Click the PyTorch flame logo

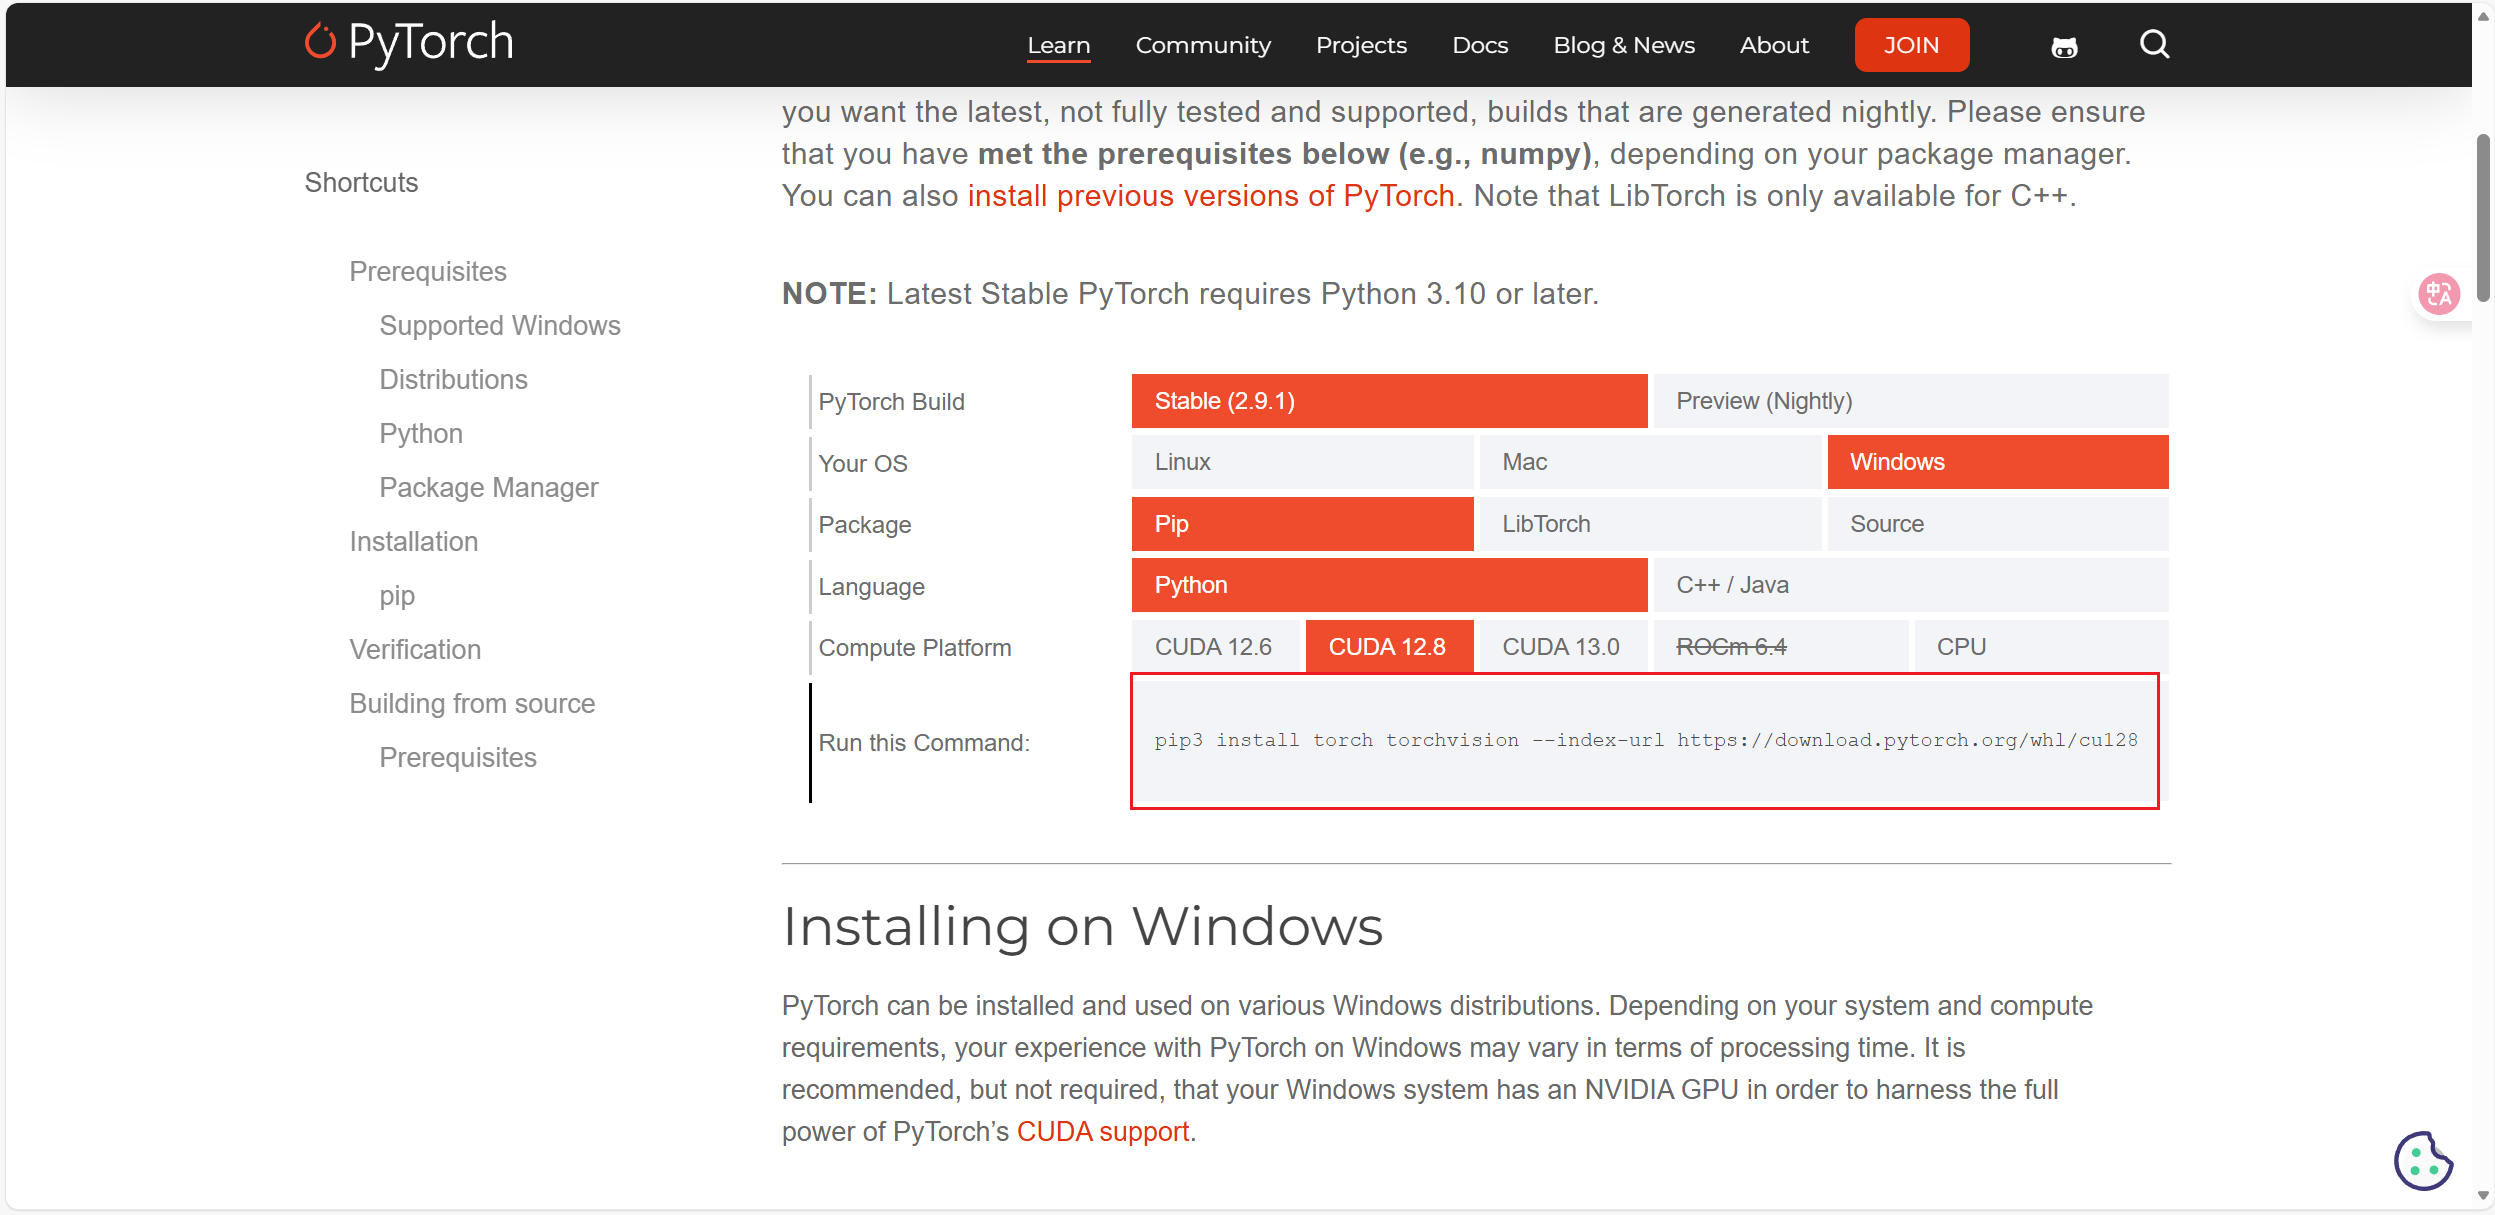click(320, 42)
